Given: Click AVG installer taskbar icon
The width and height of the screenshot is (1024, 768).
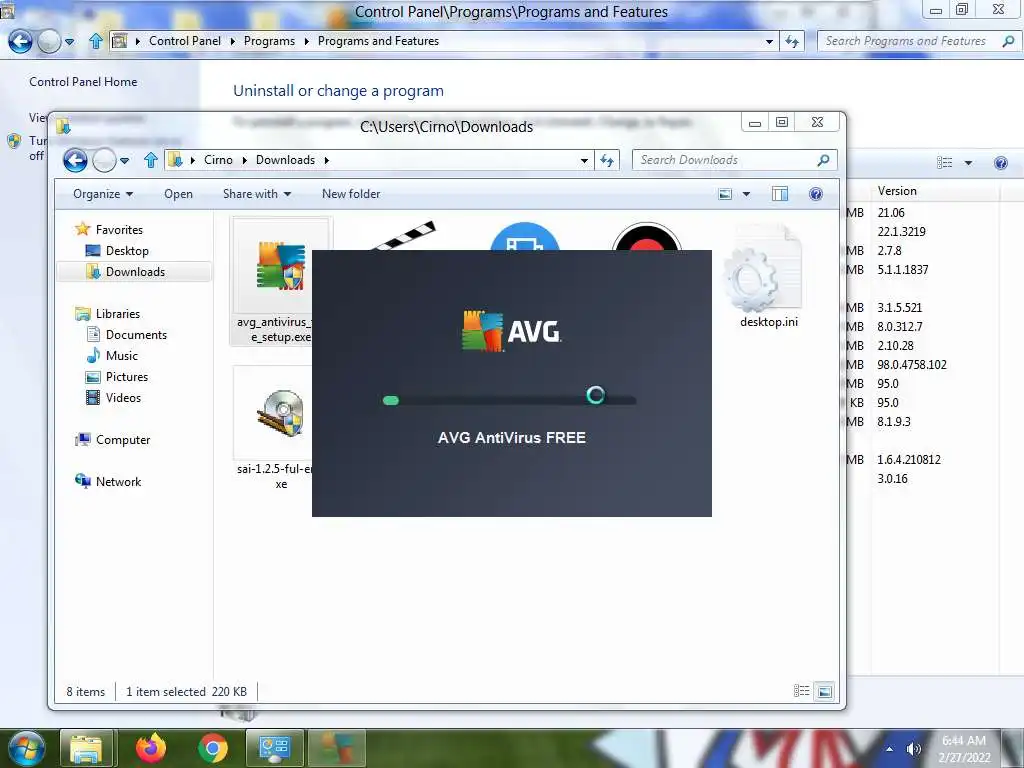Looking at the screenshot, I should [336, 748].
